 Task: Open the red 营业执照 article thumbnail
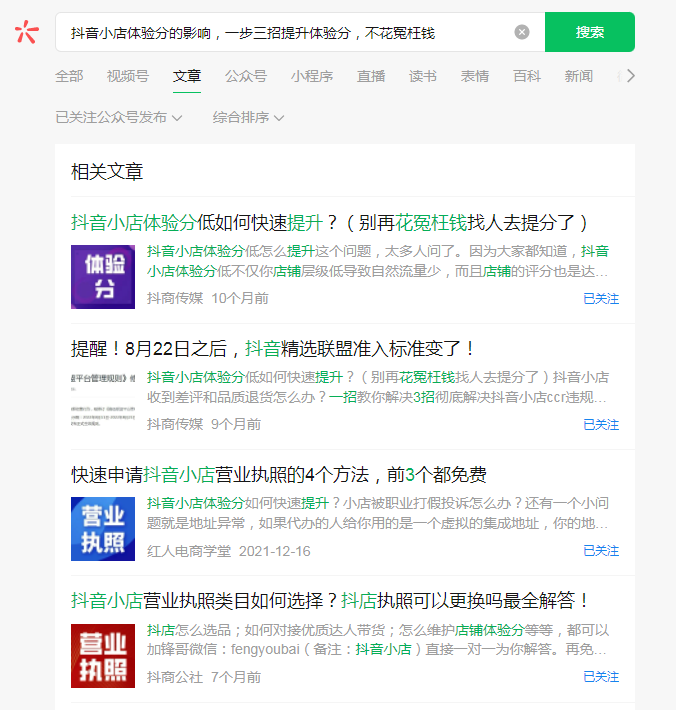[x=103, y=656]
